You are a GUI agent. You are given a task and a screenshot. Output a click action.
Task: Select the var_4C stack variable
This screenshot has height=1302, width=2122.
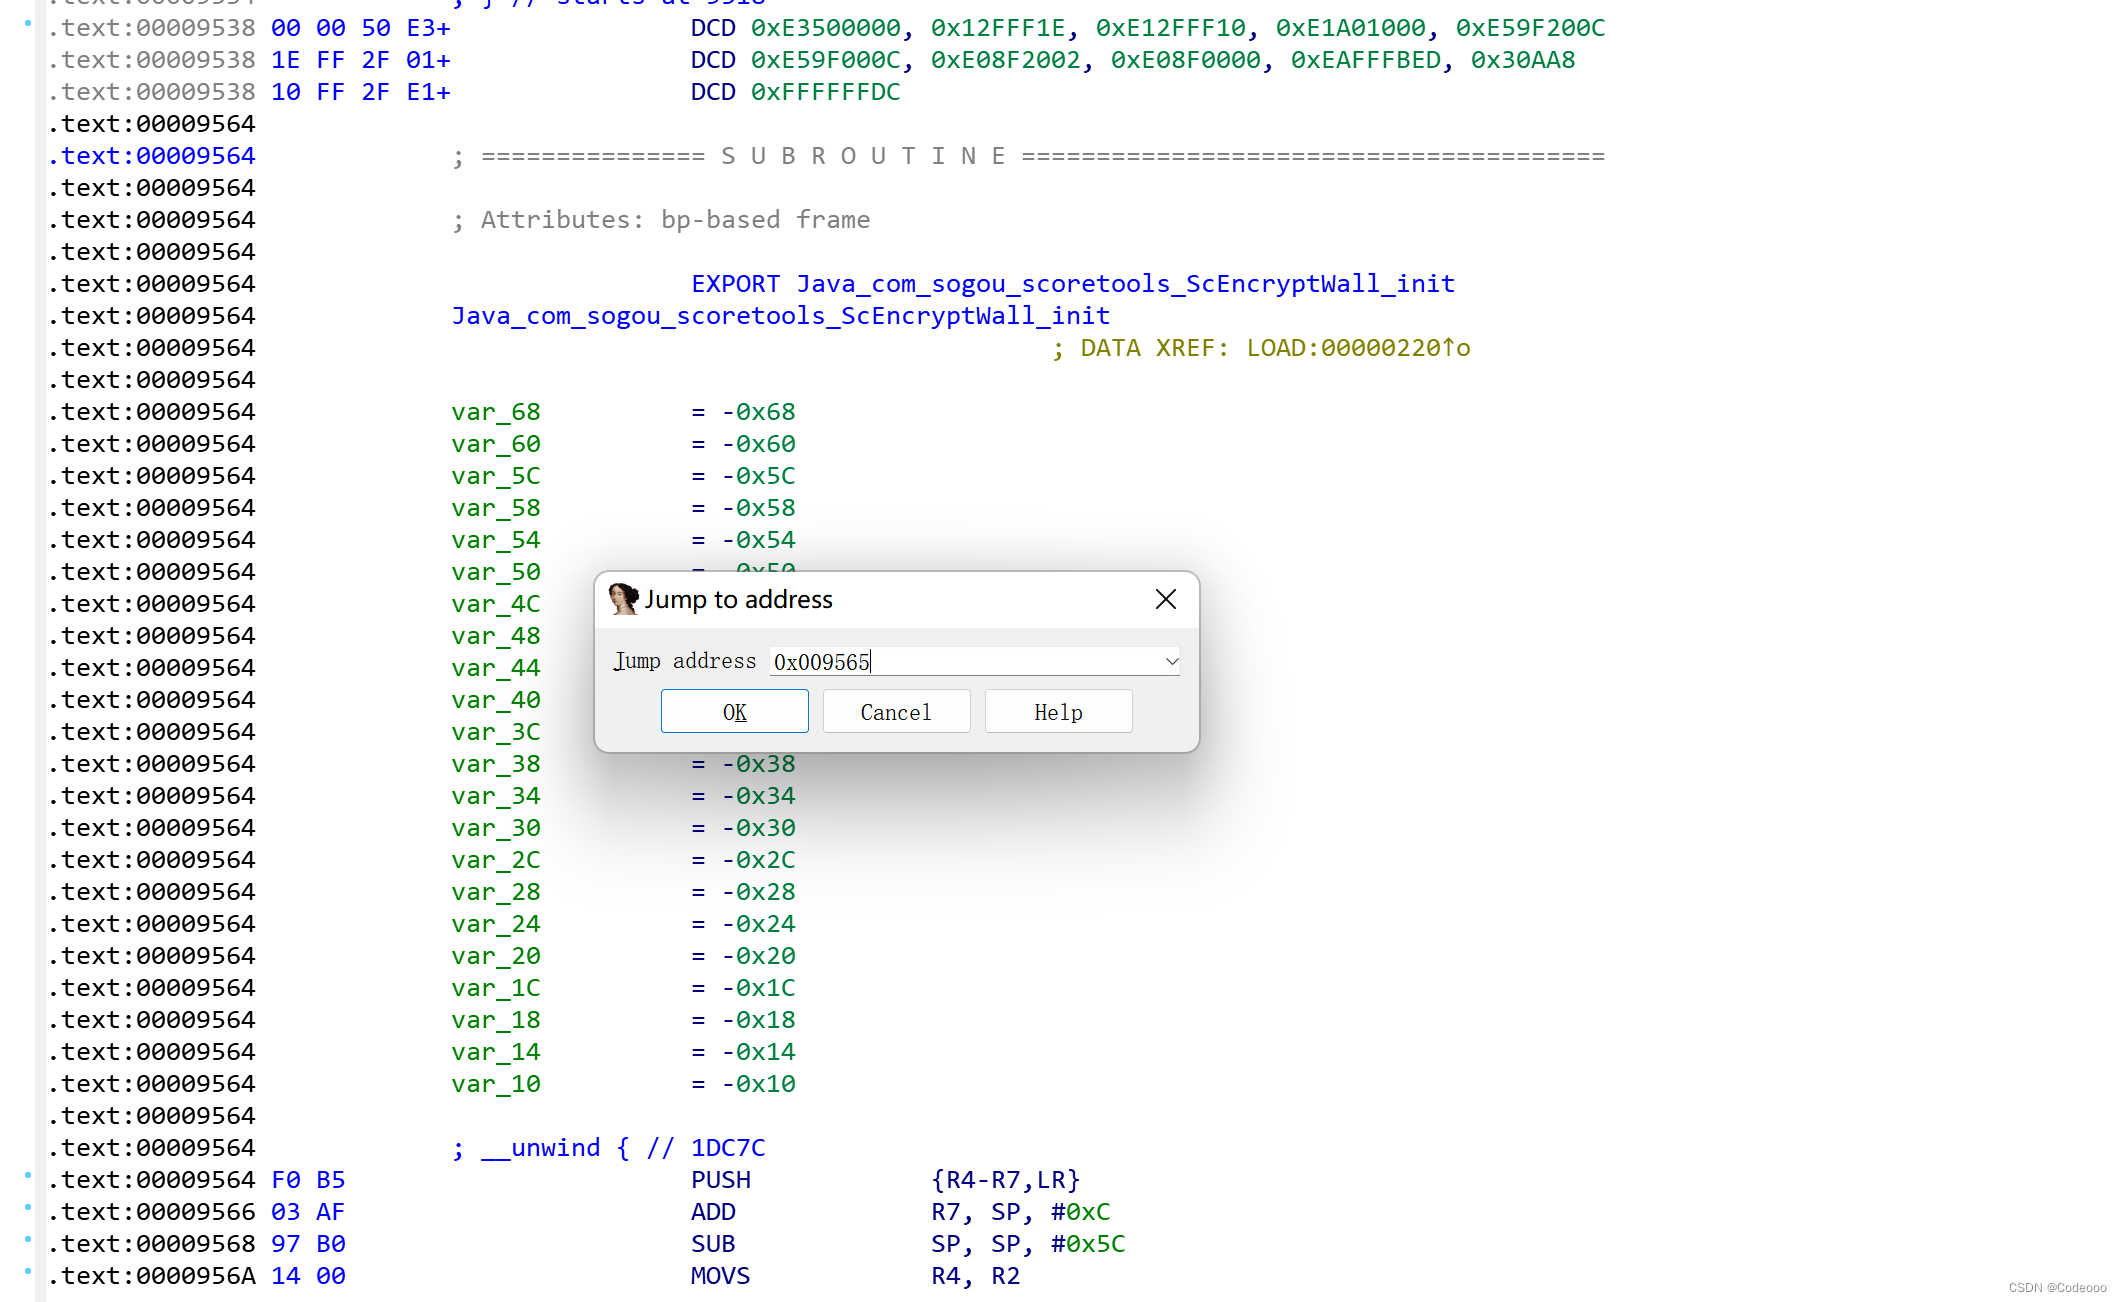coord(495,604)
